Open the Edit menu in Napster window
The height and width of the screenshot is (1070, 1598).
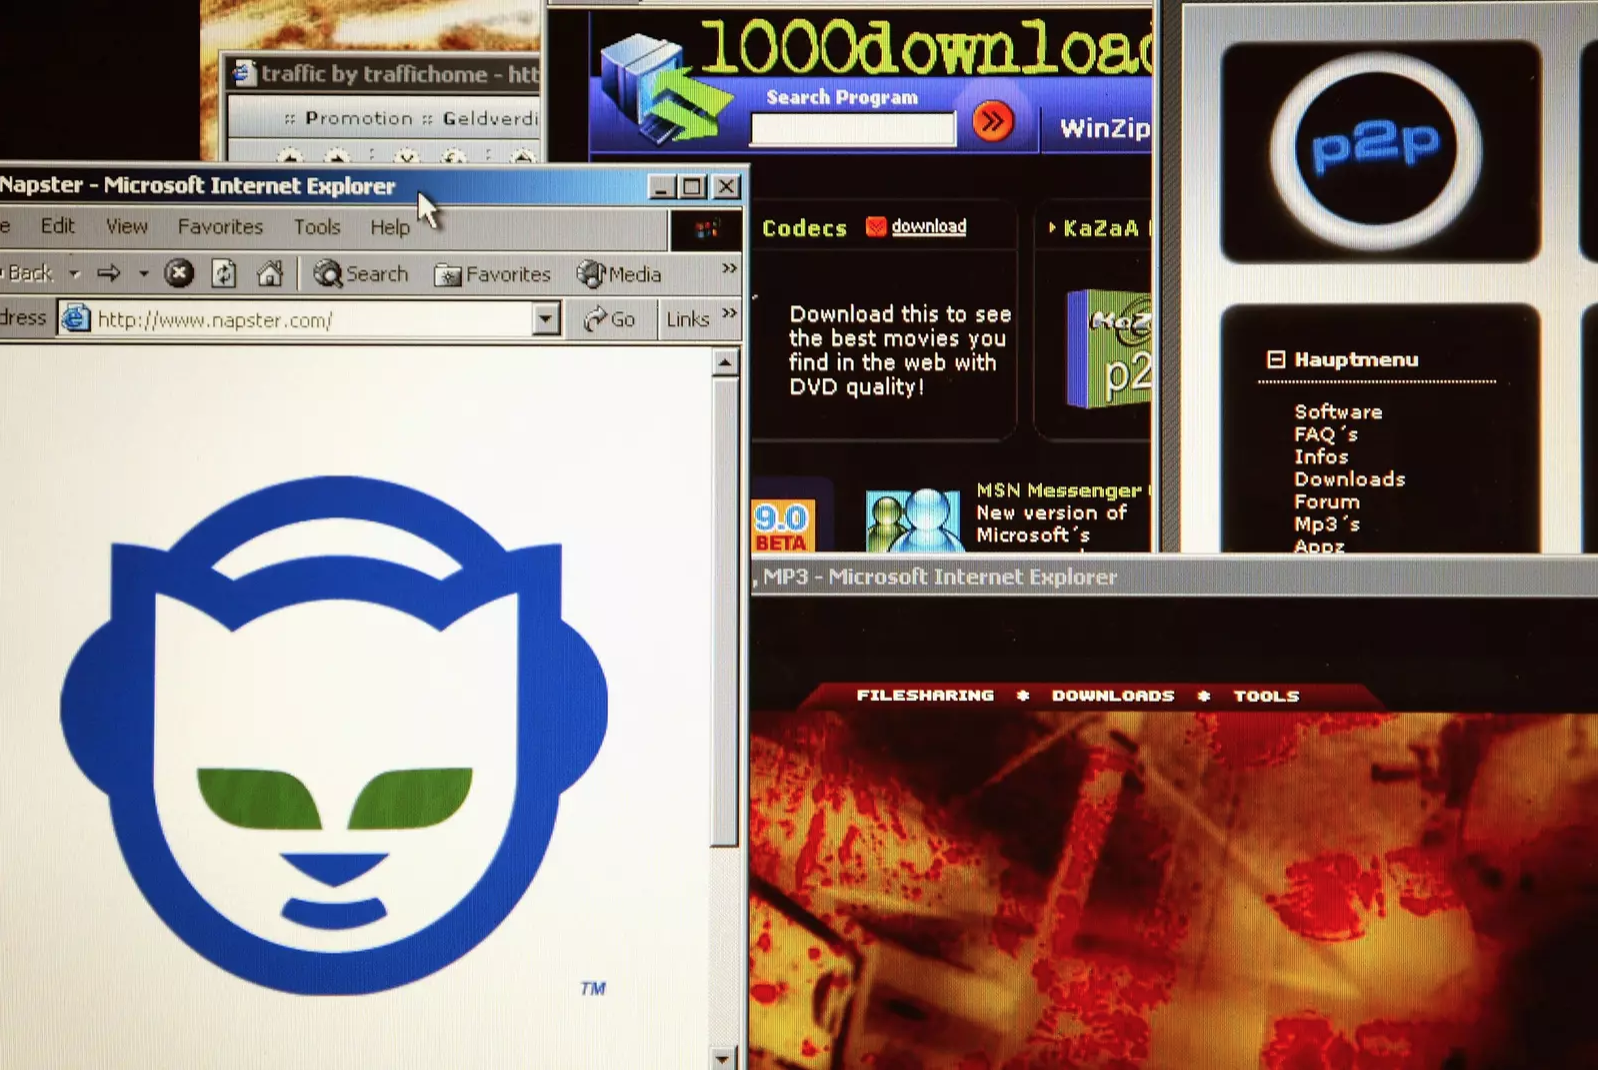(x=57, y=226)
